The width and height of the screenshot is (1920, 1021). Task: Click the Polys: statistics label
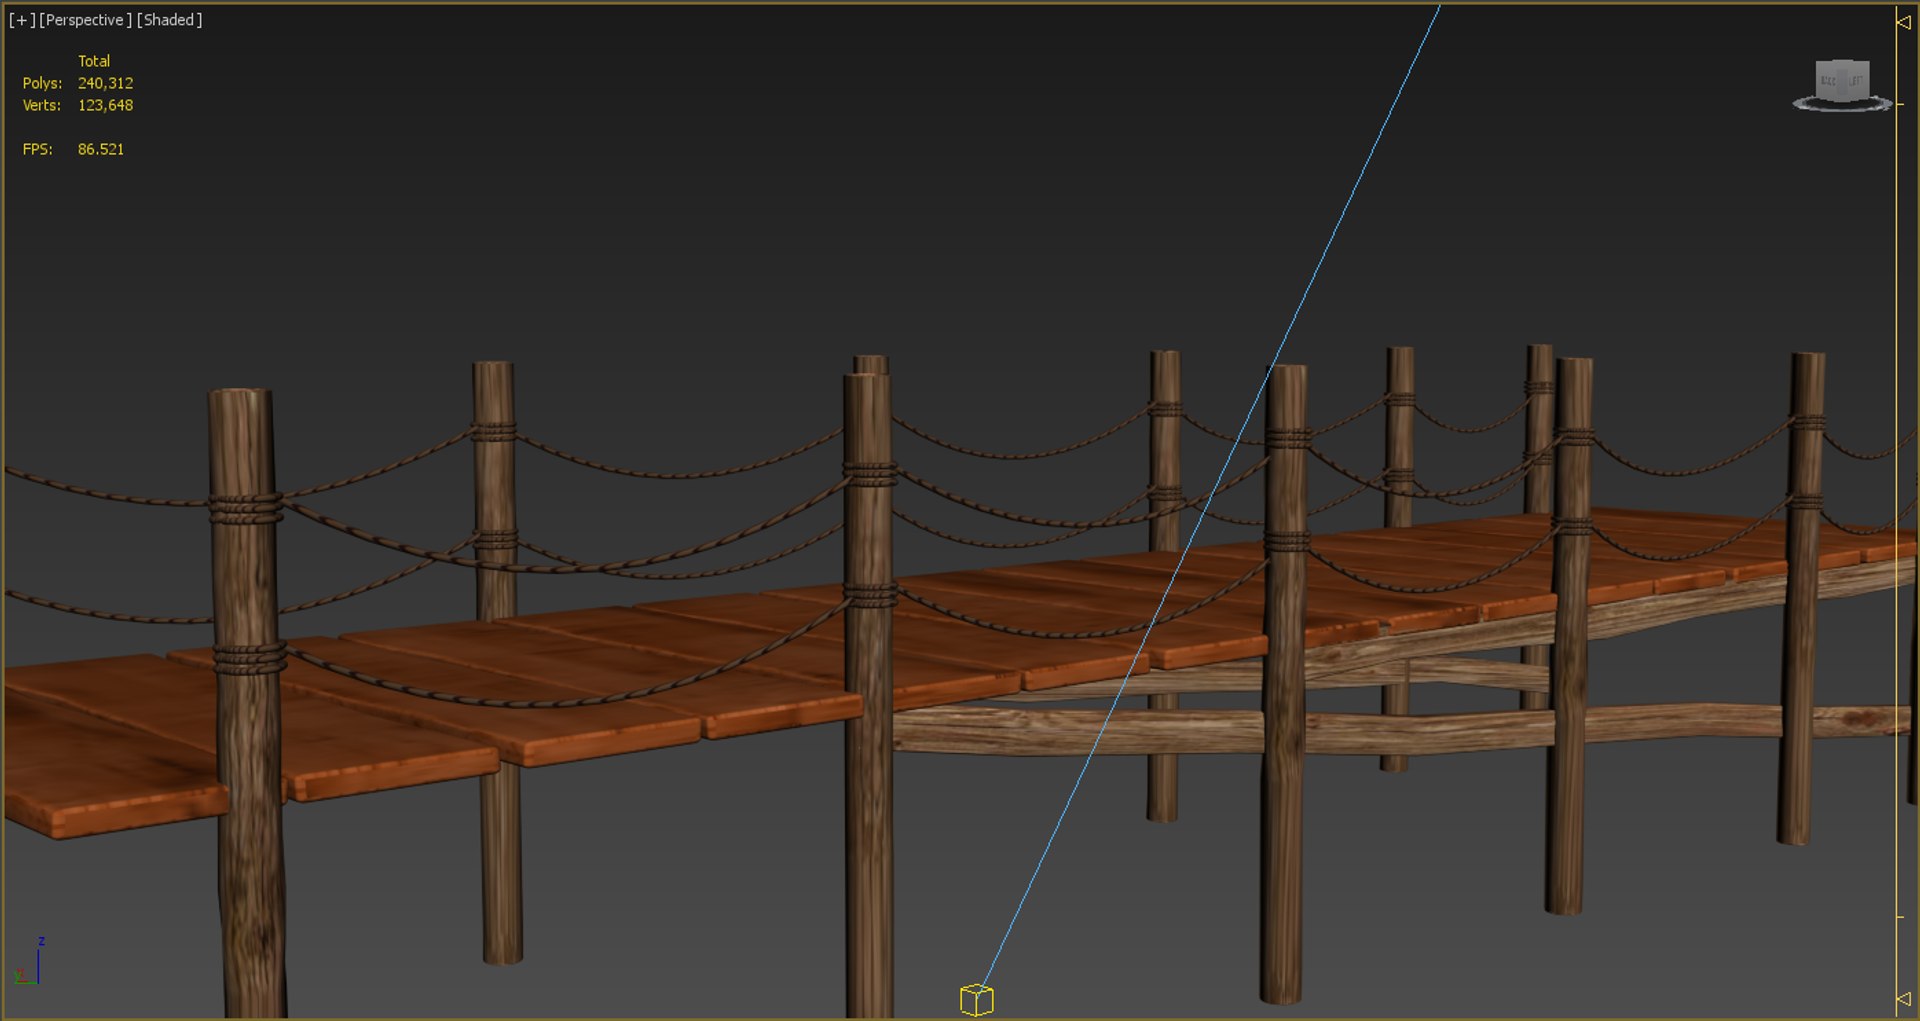tap(42, 83)
